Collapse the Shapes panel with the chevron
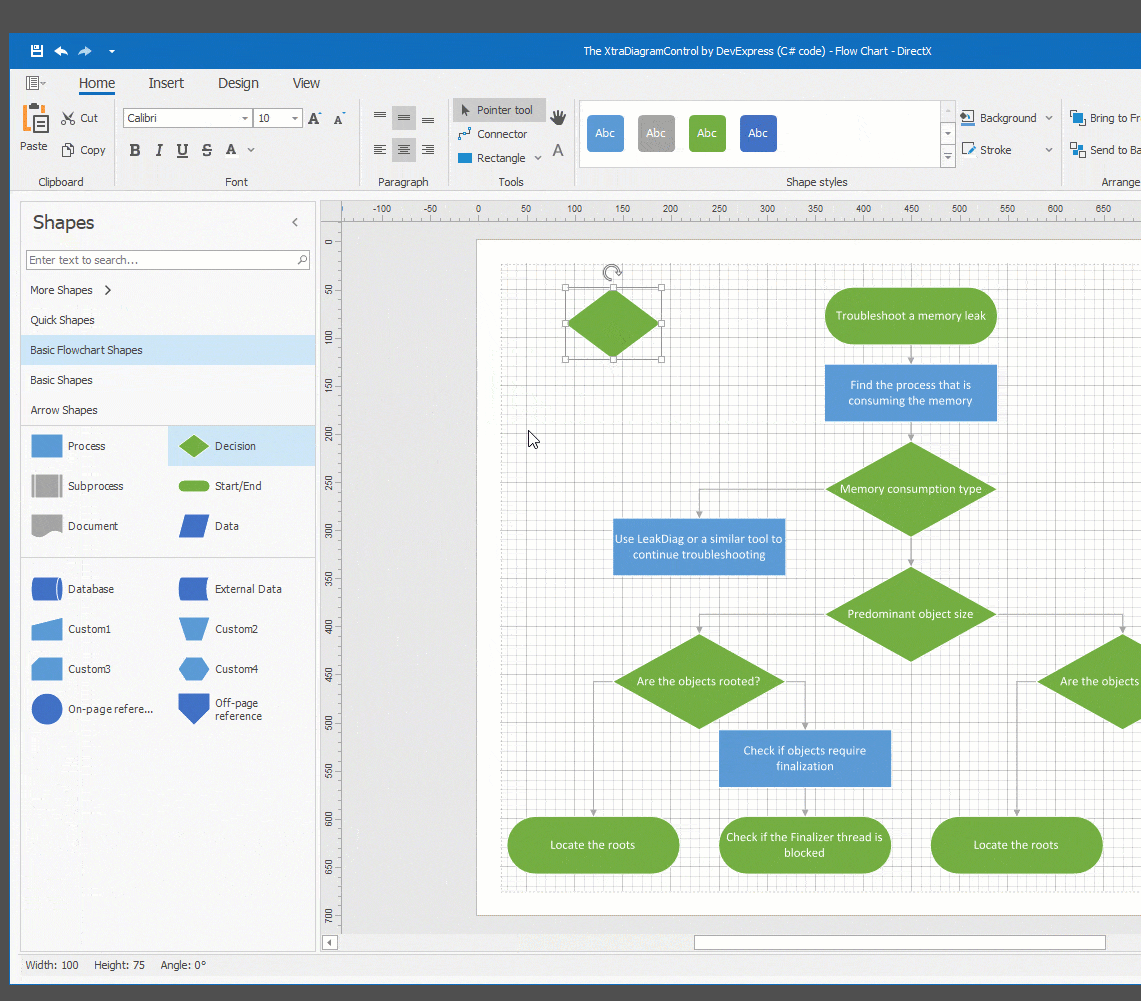Screen dimensions: 1141x1001 295,223
